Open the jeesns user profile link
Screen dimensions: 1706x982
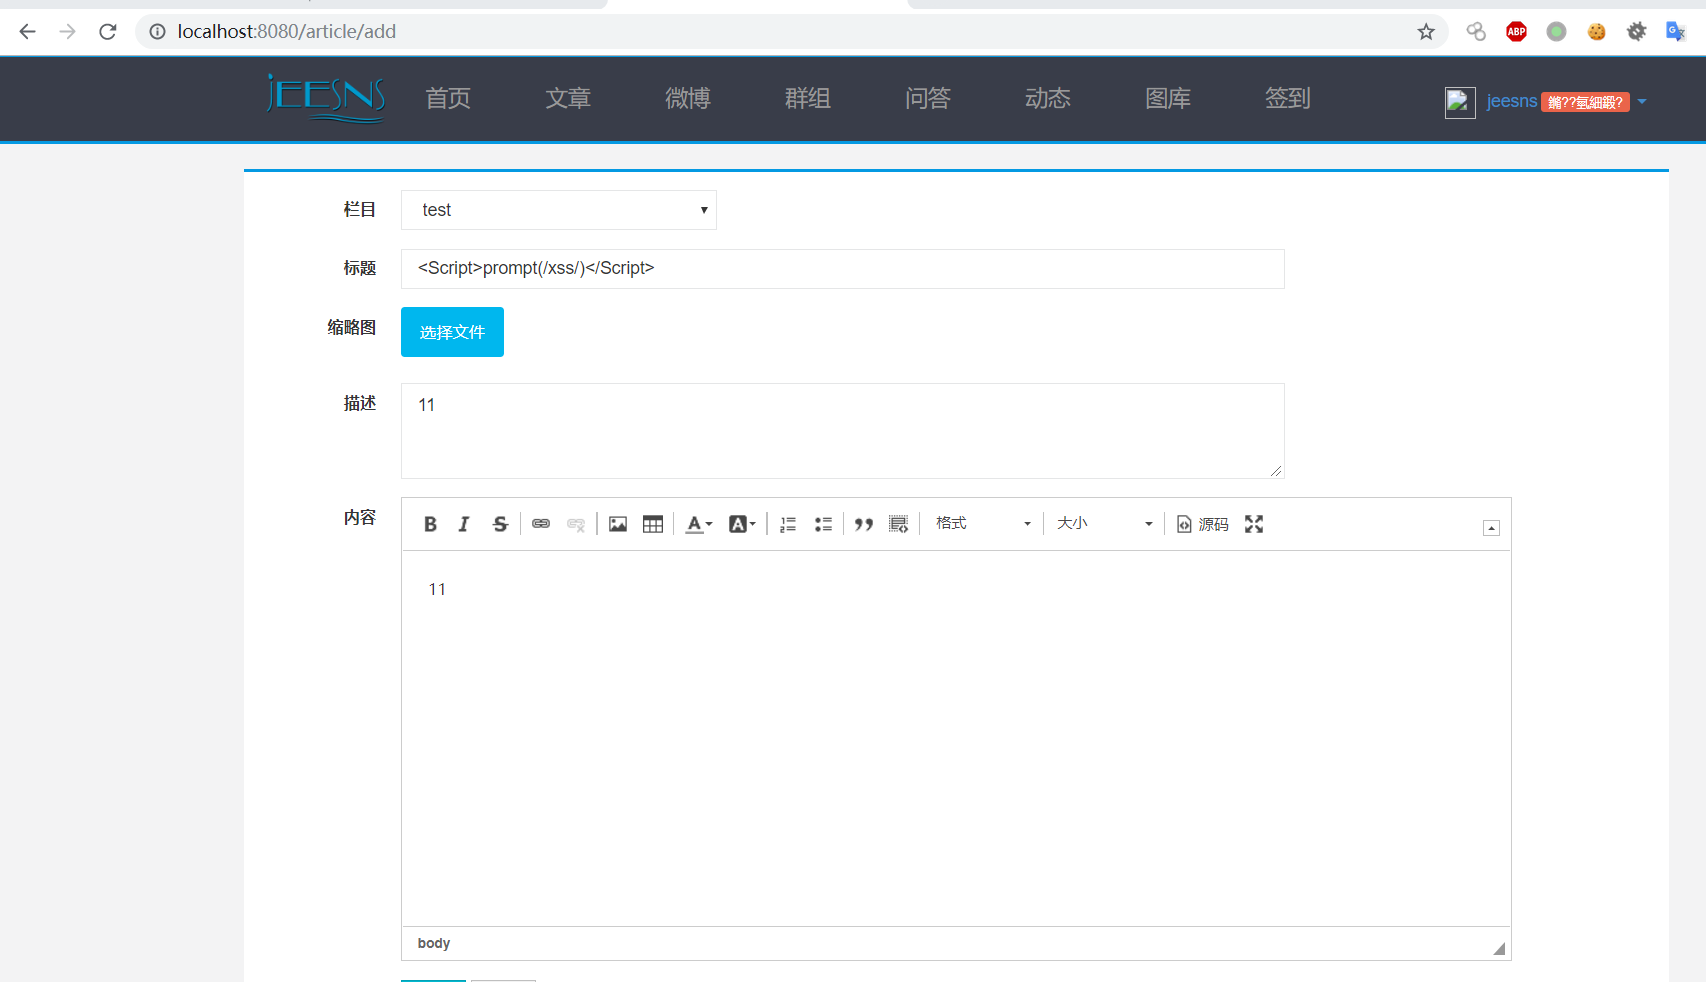click(1511, 101)
